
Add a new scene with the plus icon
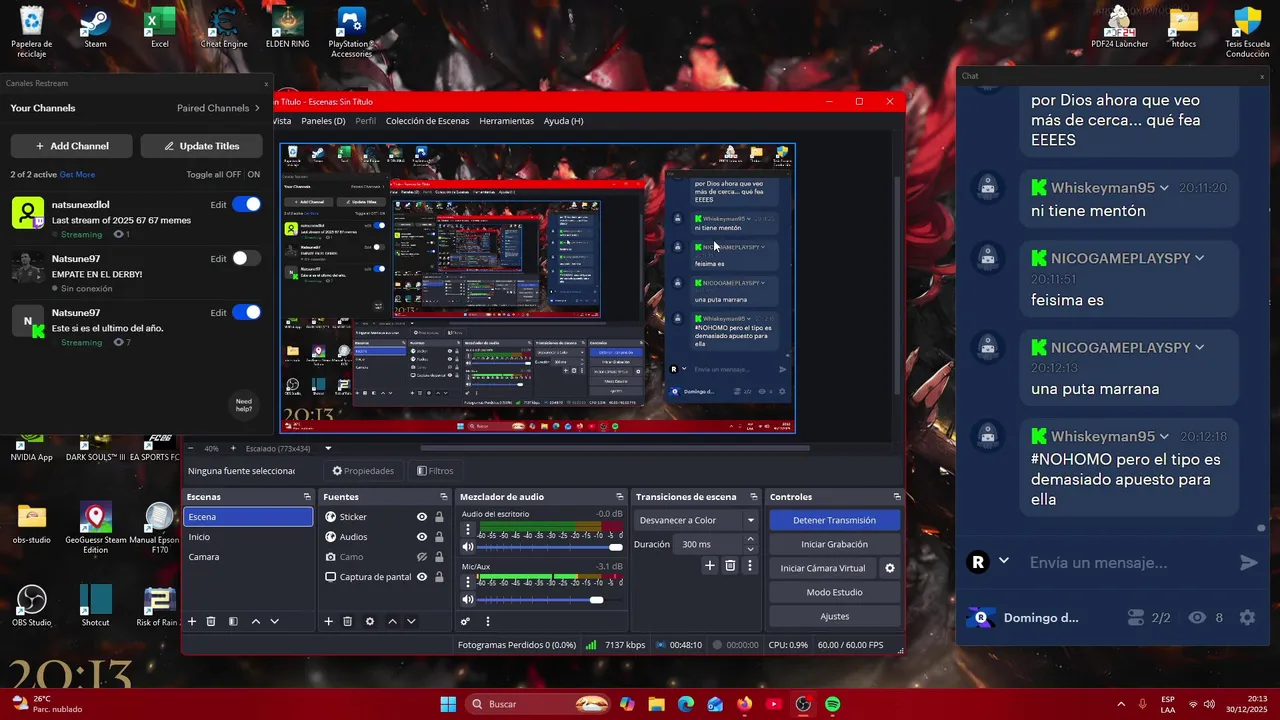pyautogui.click(x=192, y=621)
